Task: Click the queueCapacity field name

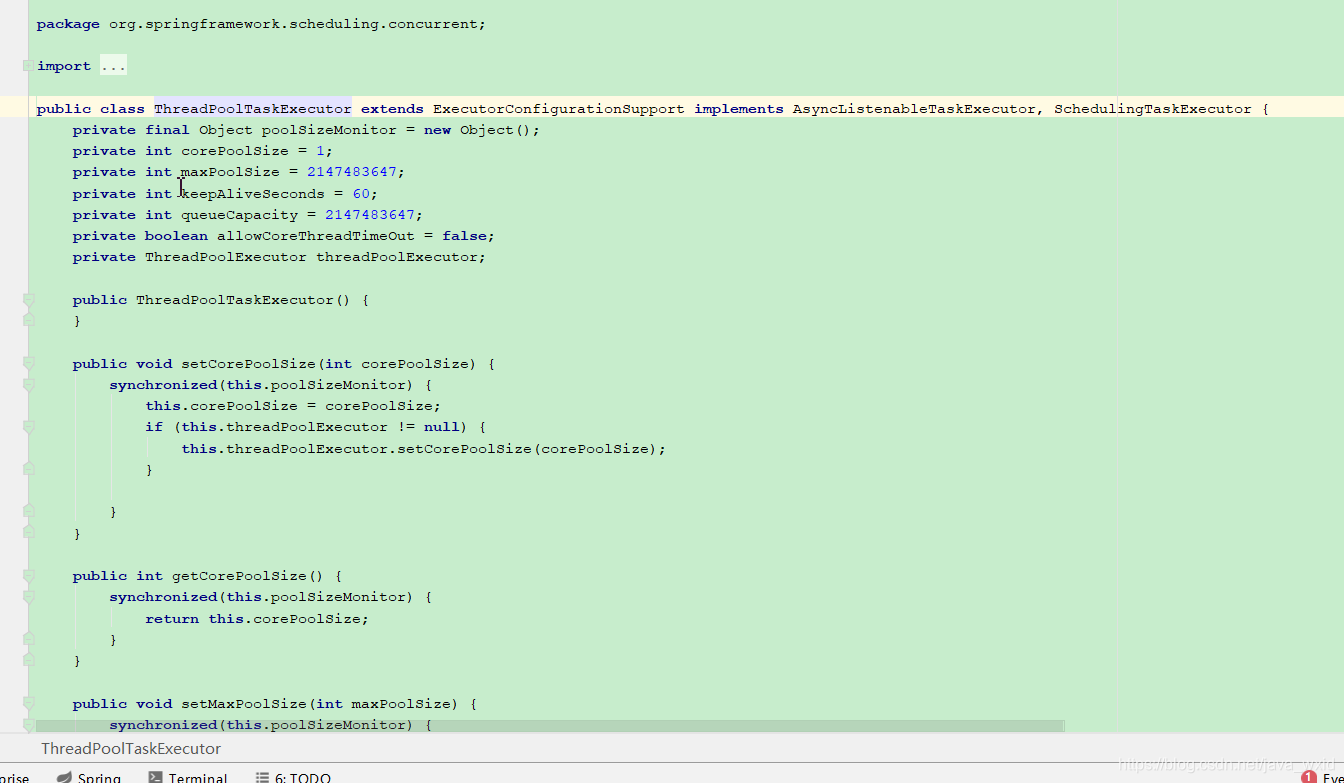Action: (240, 215)
